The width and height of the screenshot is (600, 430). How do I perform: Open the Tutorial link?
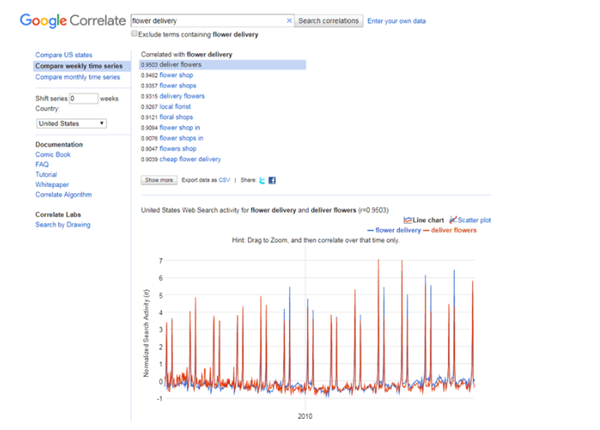click(46, 174)
